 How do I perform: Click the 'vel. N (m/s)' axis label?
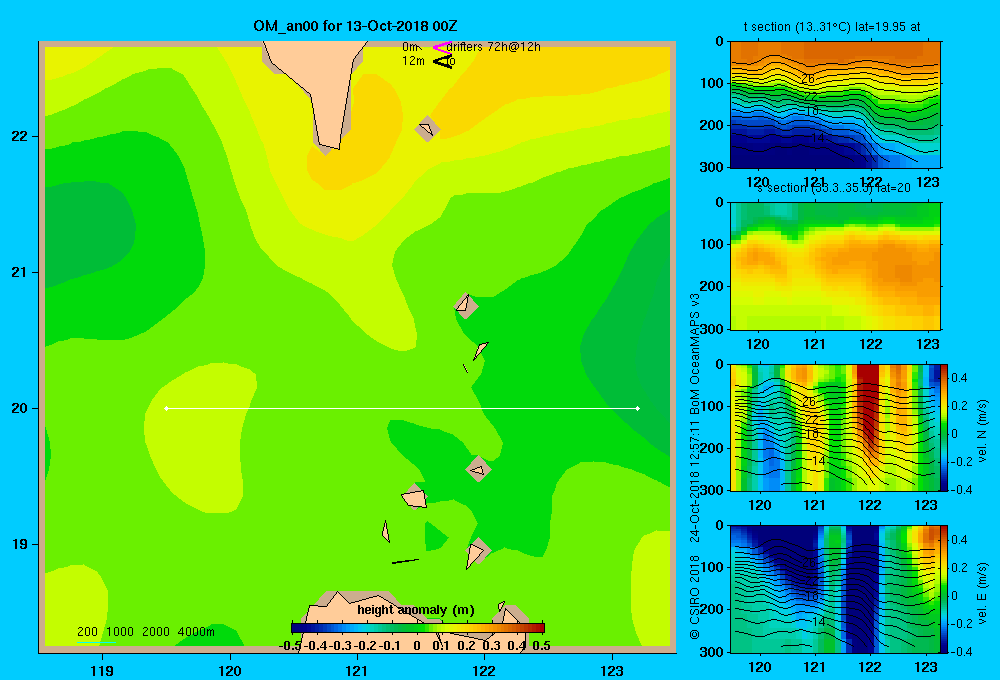pyautogui.click(x=983, y=431)
